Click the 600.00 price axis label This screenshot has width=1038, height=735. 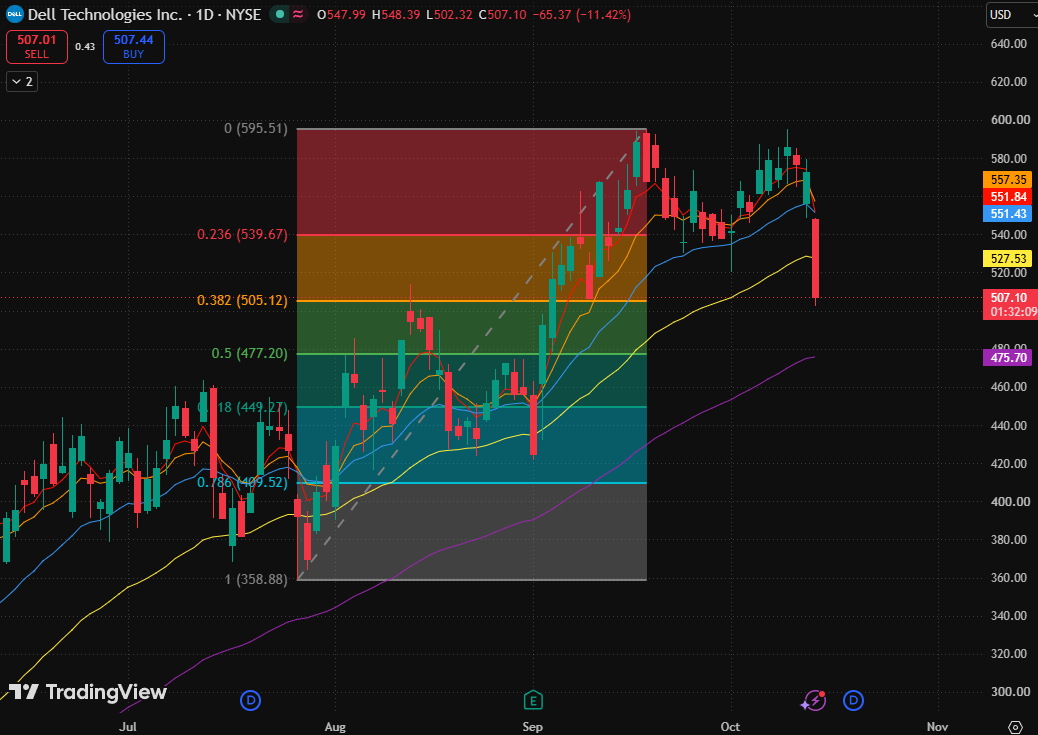click(1009, 120)
